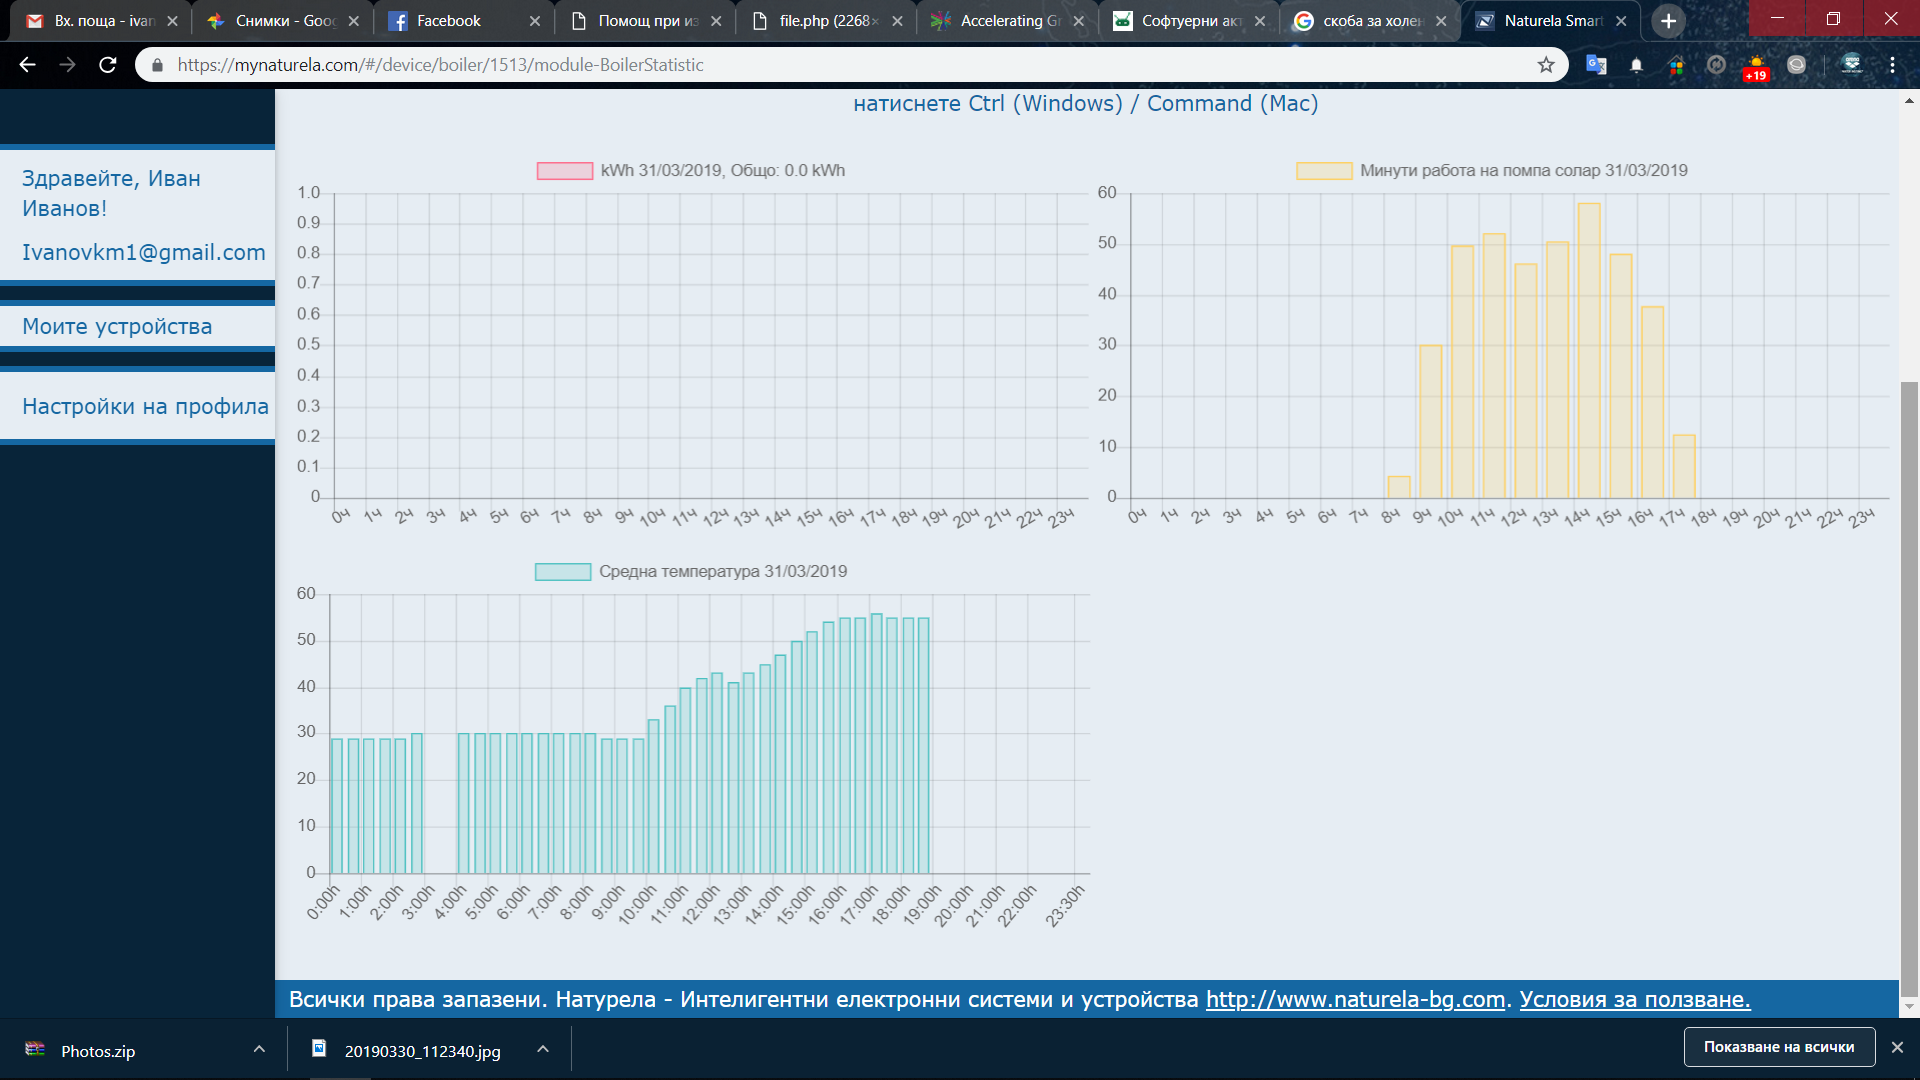The image size is (1920, 1080).
Task: Click the browser back arrow
Action: click(x=27, y=65)
